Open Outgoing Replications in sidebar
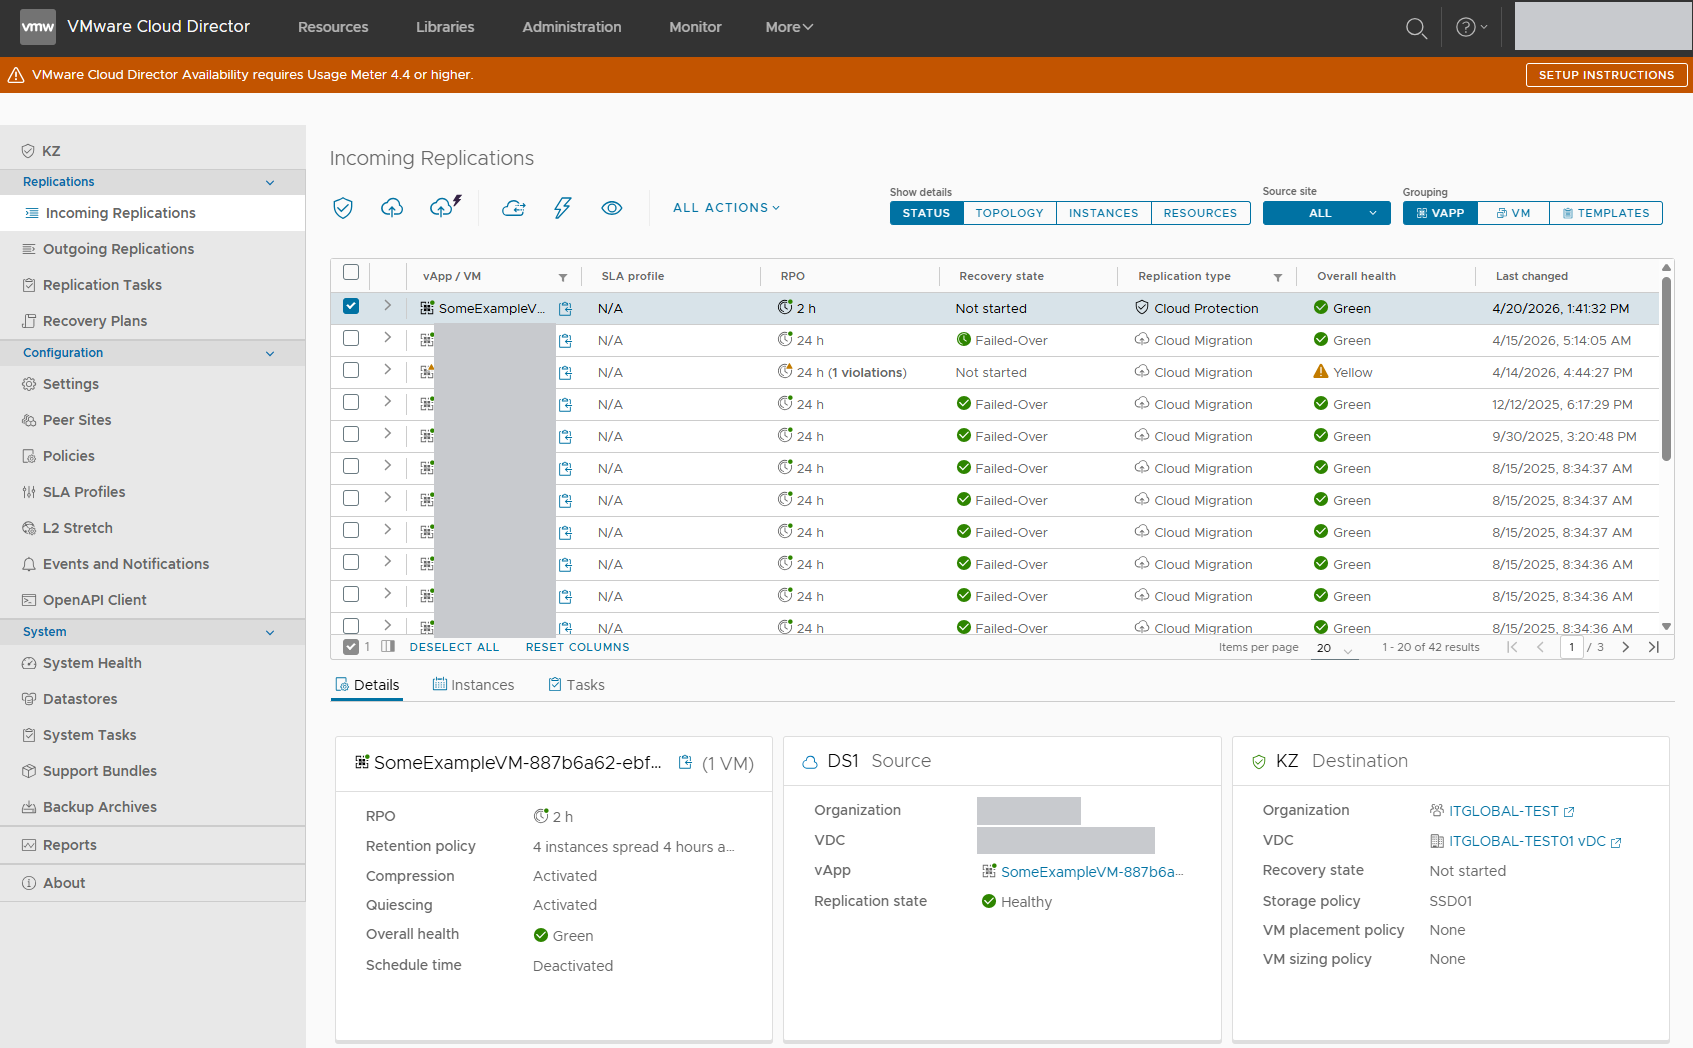Viewport: 1693px width, 1048px height. coord(118,249)
